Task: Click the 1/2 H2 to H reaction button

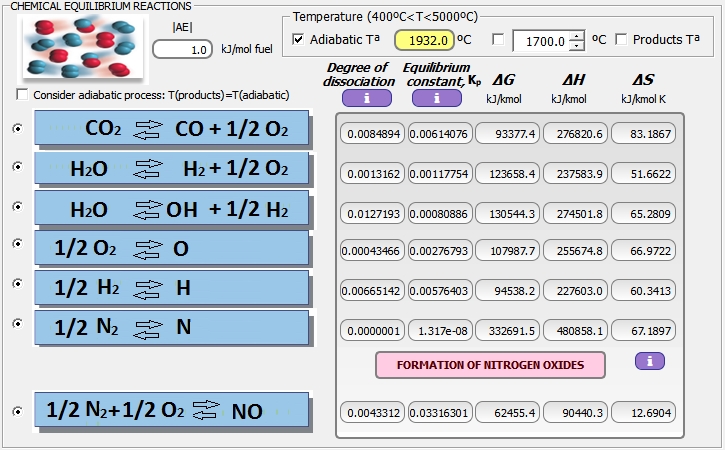Action: 172,287
